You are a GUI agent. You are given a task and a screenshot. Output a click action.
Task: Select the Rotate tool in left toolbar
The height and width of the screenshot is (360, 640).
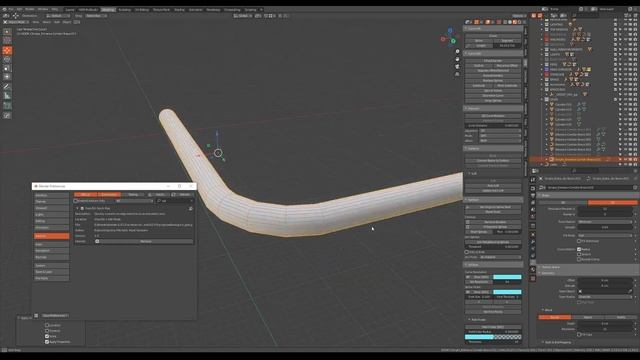[x=7, y=59]
